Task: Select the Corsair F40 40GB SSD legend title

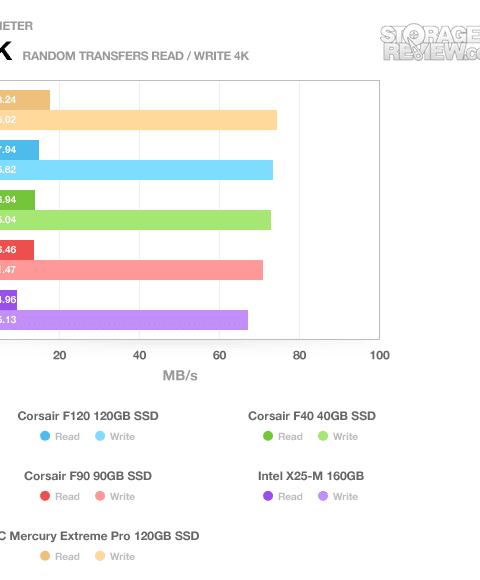Action: coord(312,416)
